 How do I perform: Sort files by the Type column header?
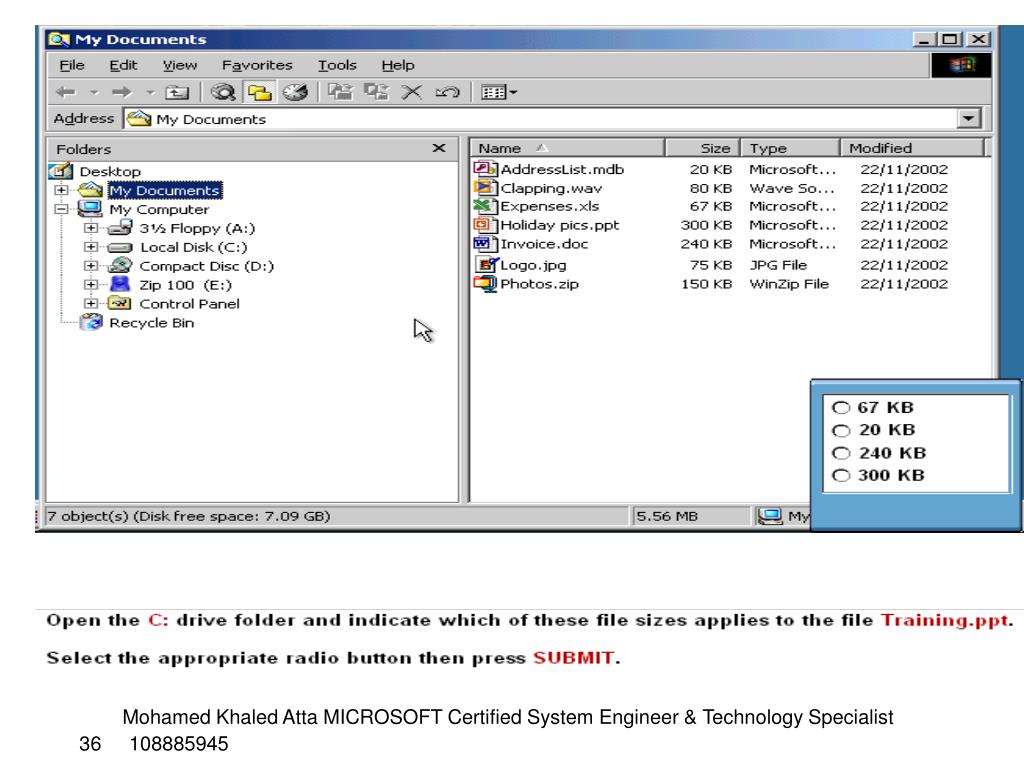tap(790, 148)
